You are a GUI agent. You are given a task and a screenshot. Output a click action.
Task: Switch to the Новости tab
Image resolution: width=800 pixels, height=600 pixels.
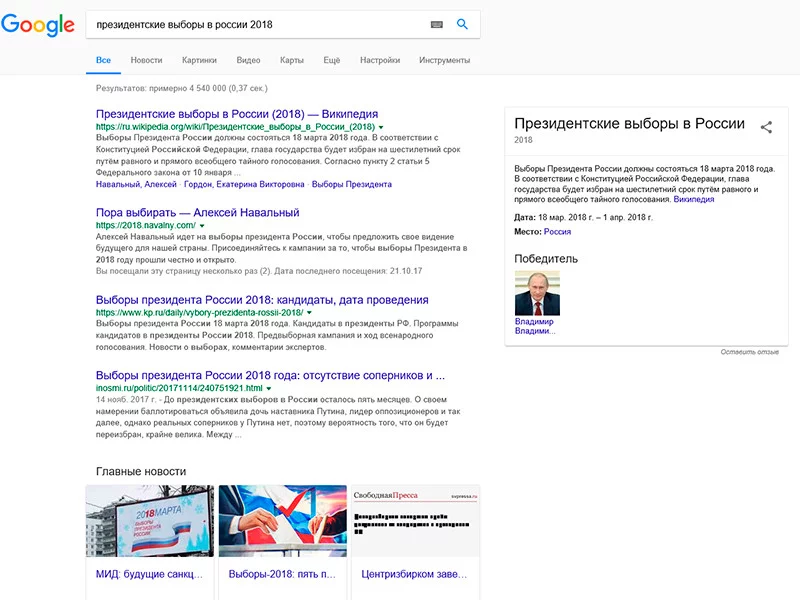coord(146,60)
